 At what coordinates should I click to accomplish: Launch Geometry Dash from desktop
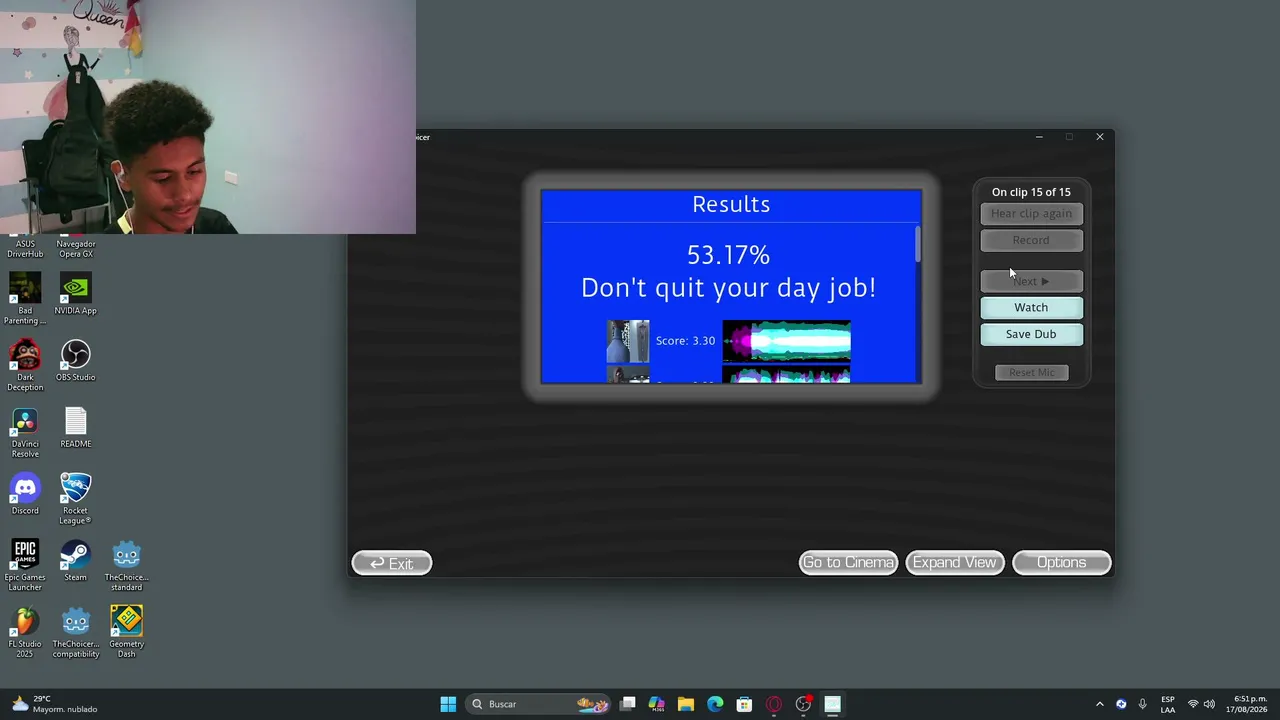(x=126, y=632)
